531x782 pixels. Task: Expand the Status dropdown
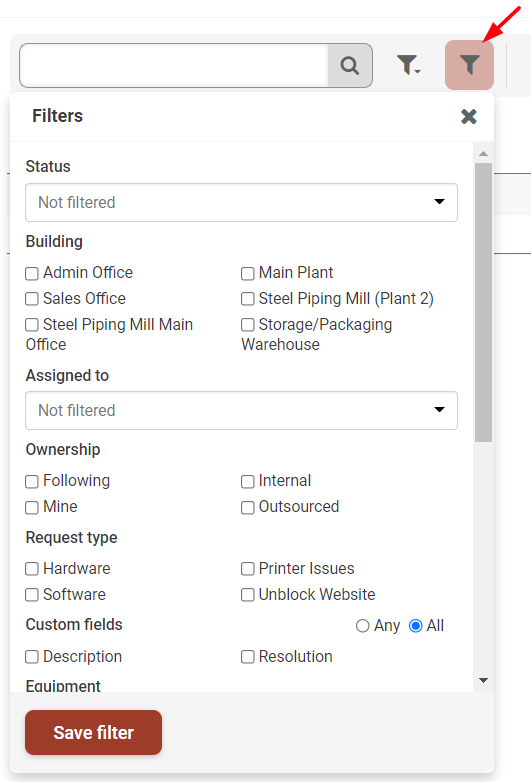click(x=241, y=202)
